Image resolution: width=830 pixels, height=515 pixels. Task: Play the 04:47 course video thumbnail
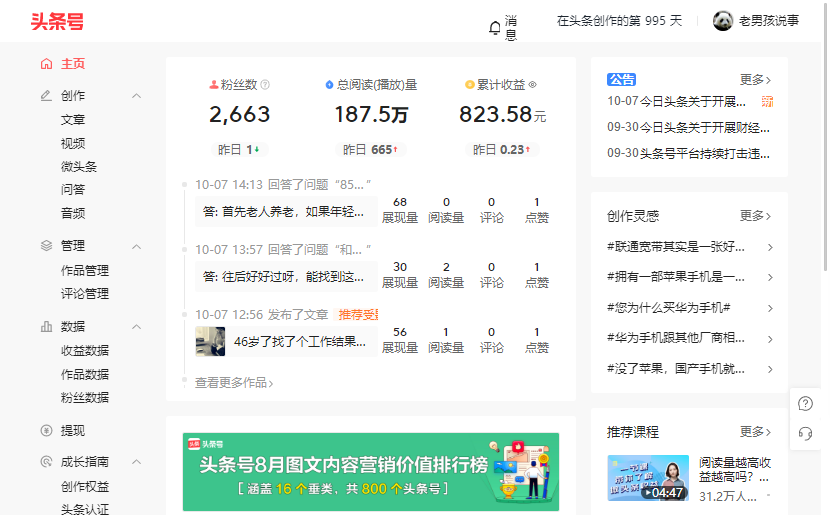point(648,478)
